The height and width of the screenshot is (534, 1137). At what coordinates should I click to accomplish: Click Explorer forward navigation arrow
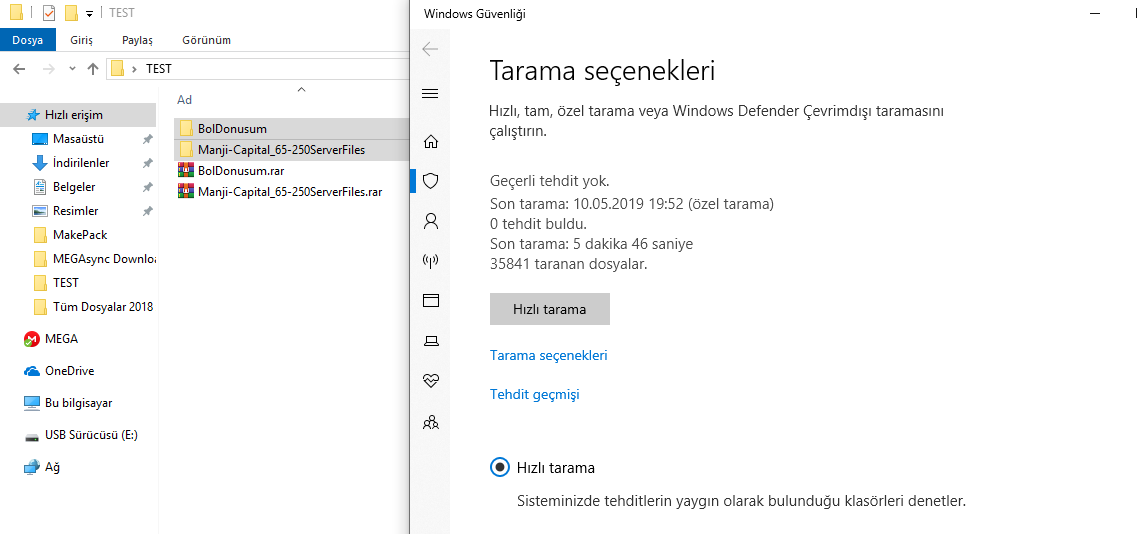click(x=49, y=69)
